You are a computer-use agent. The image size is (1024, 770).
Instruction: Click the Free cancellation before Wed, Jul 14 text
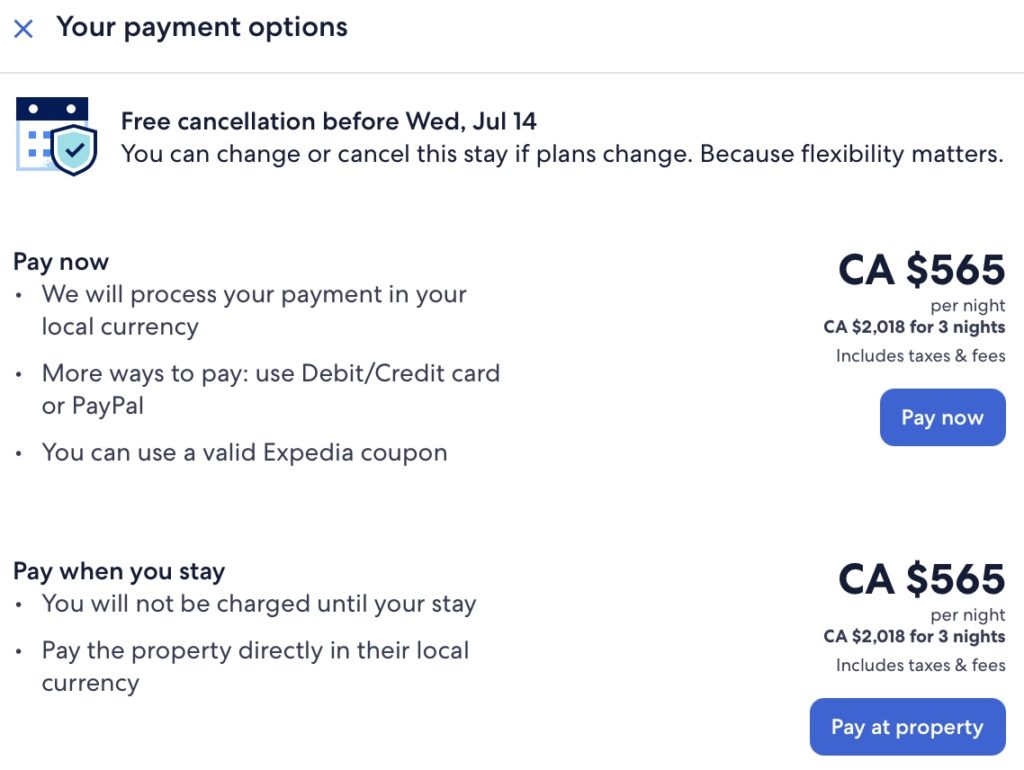(x=330, y=120)
